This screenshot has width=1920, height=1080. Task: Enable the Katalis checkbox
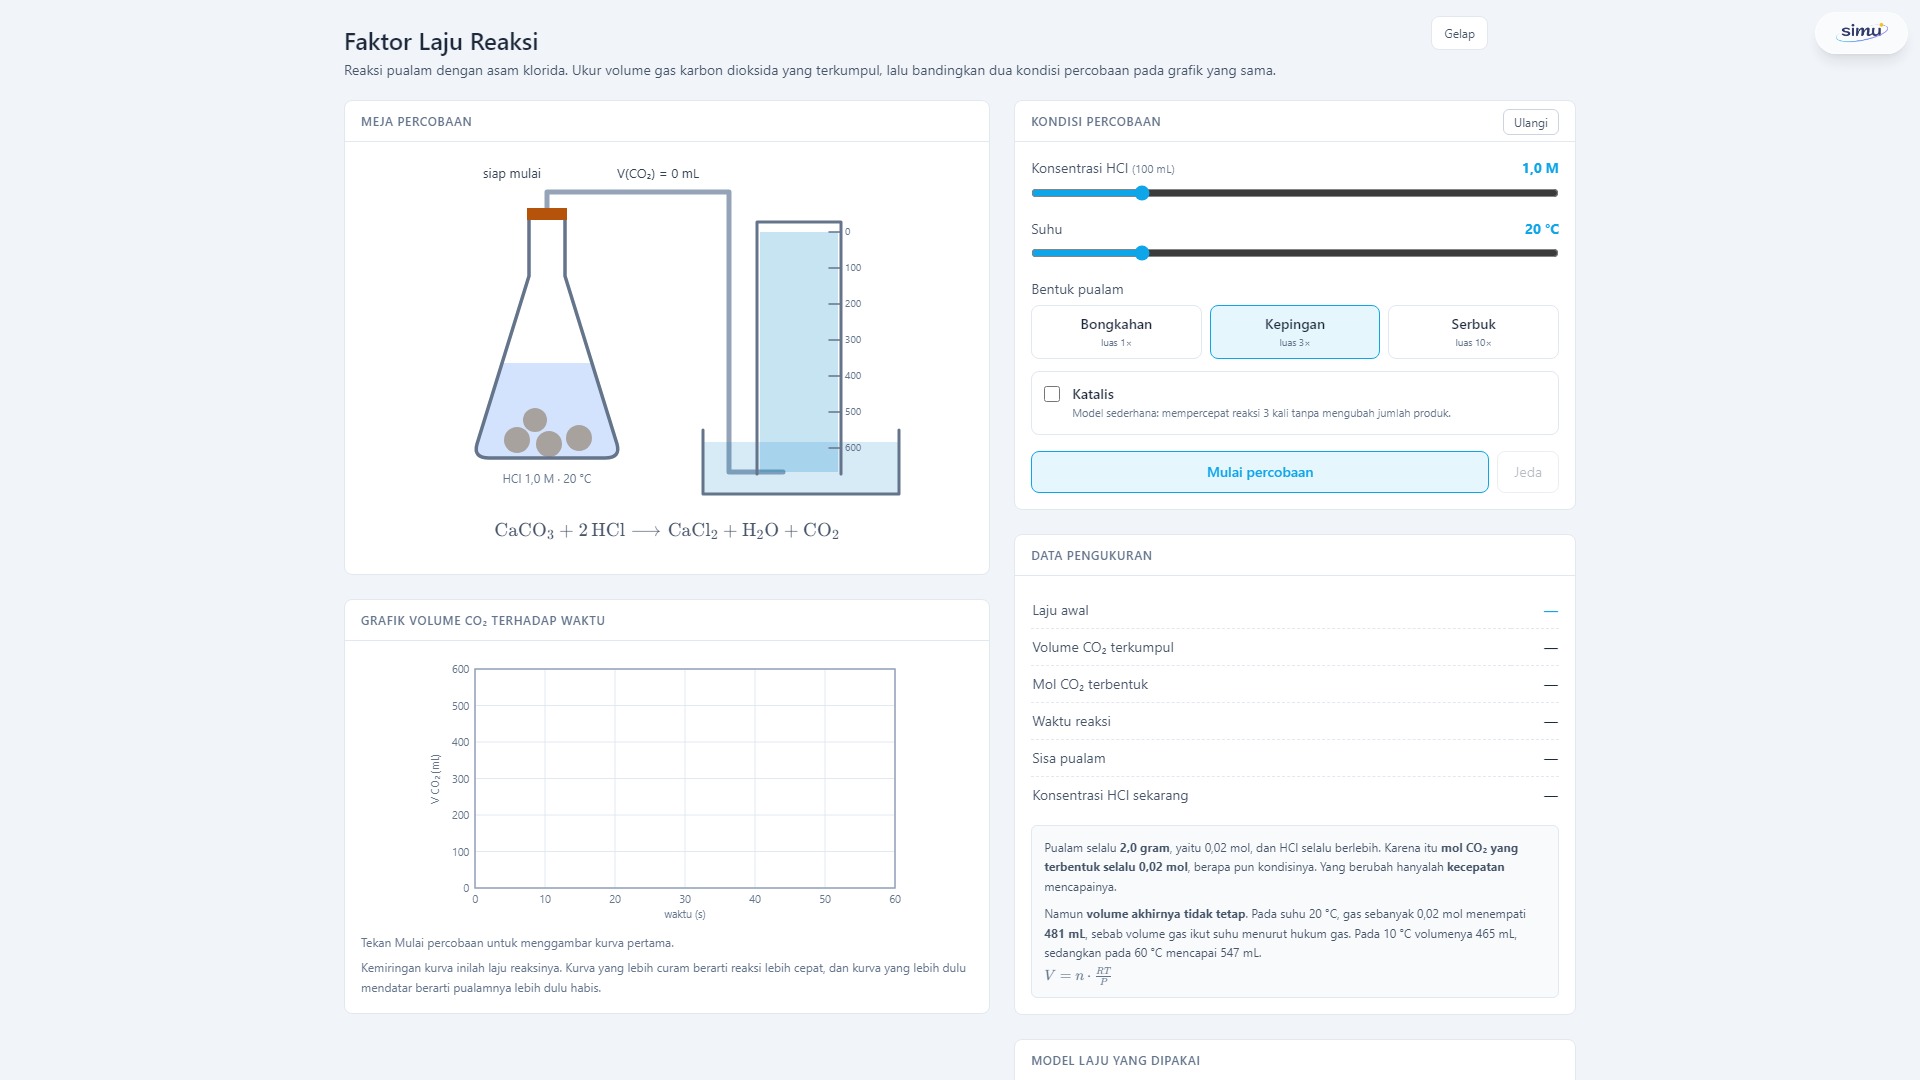tap(1052, 394)
